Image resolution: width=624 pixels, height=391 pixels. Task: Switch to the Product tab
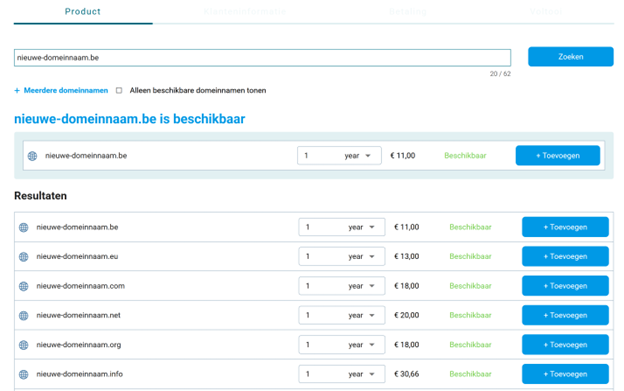83,12
